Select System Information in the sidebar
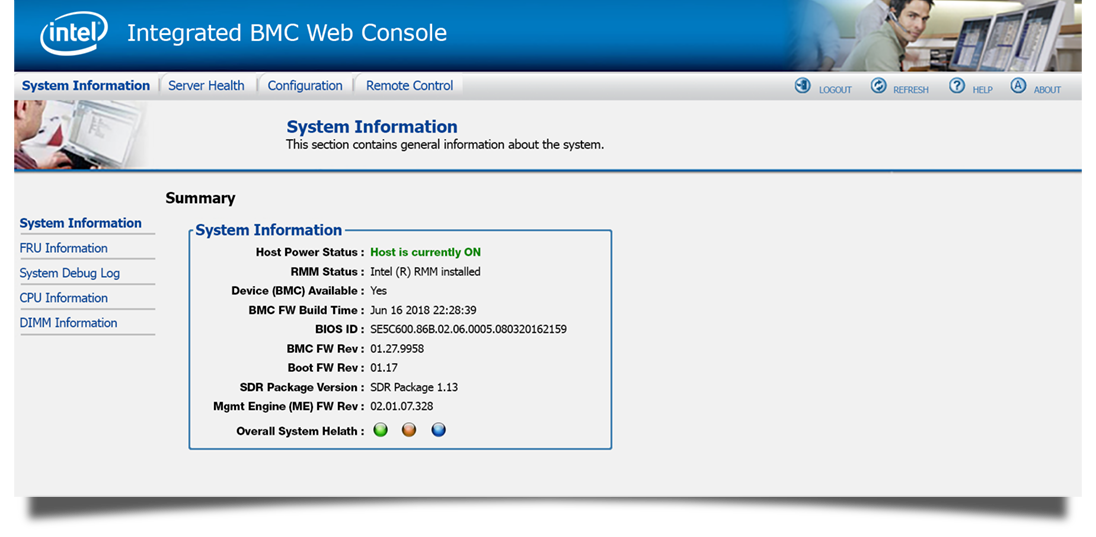The height and width of the screenshot is (537, 1096). coord(80,223)
